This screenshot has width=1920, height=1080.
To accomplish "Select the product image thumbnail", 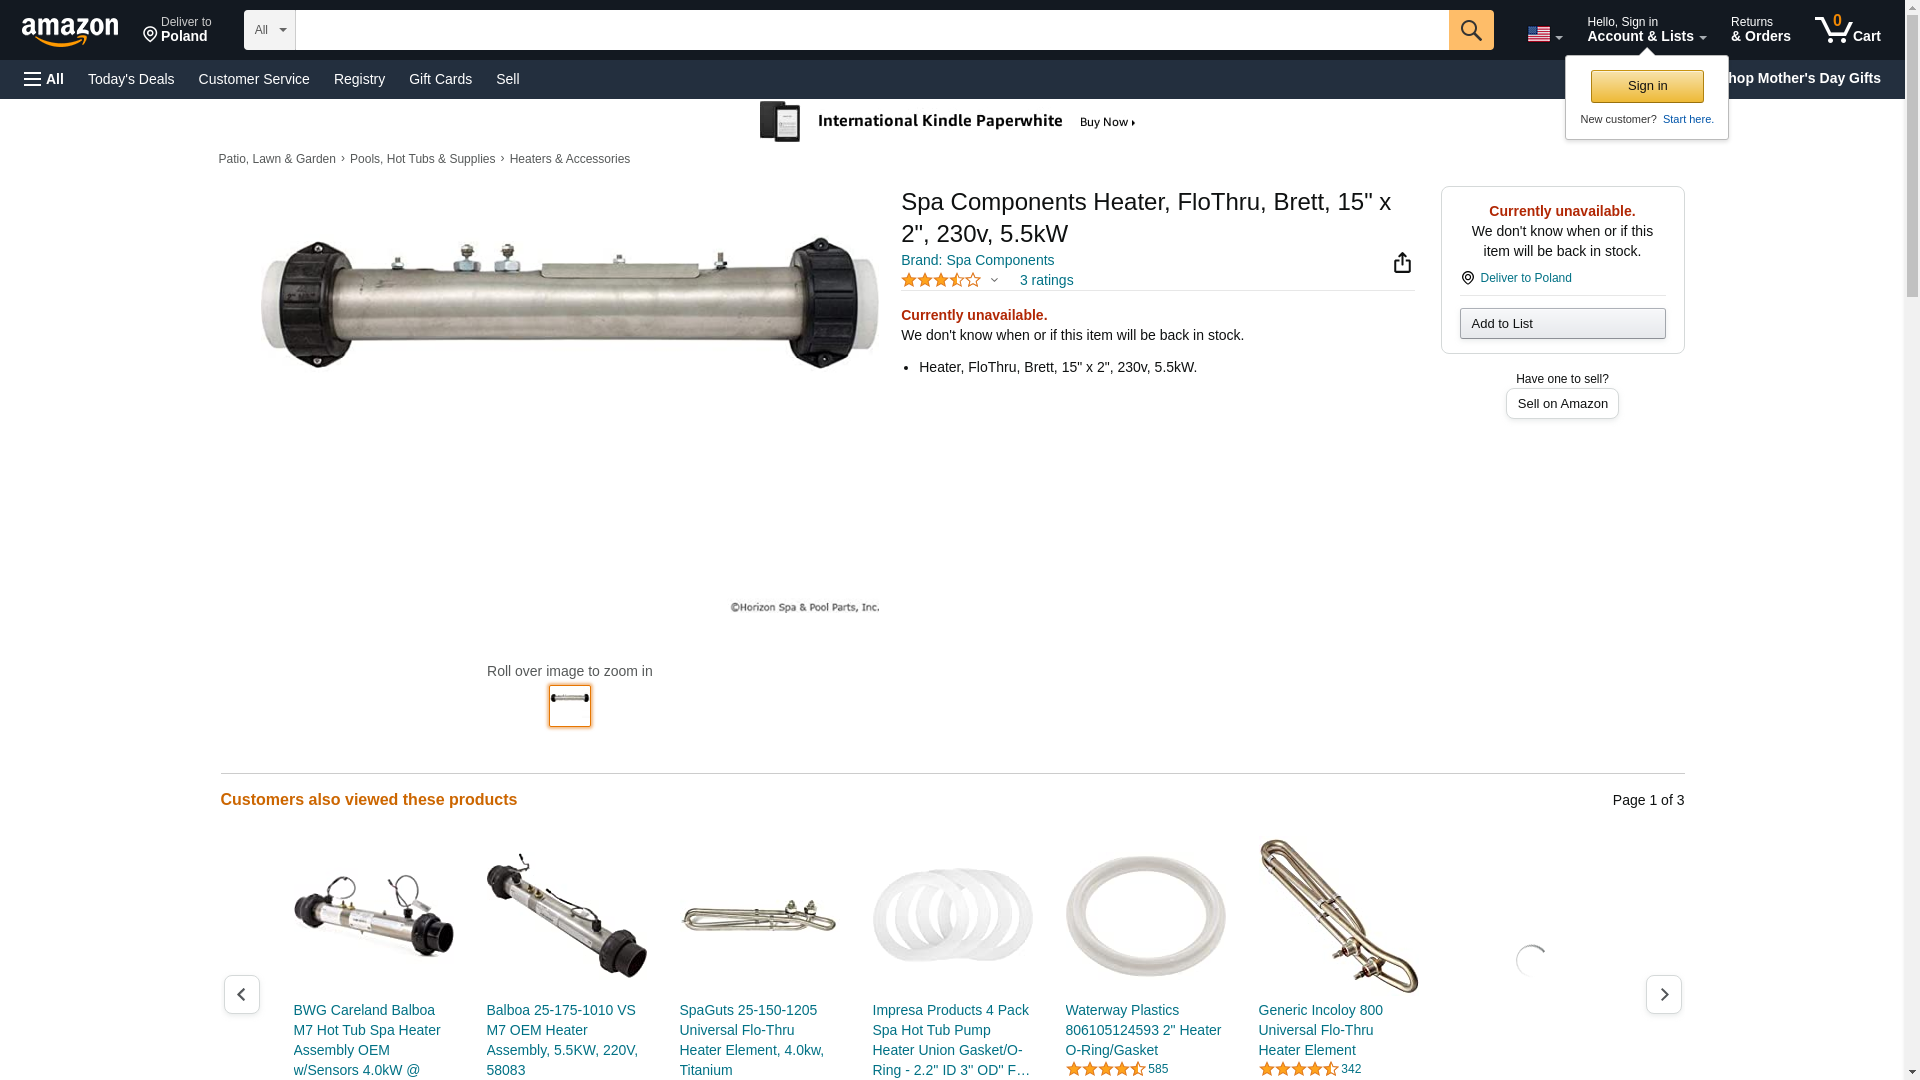I will [569, 705].
